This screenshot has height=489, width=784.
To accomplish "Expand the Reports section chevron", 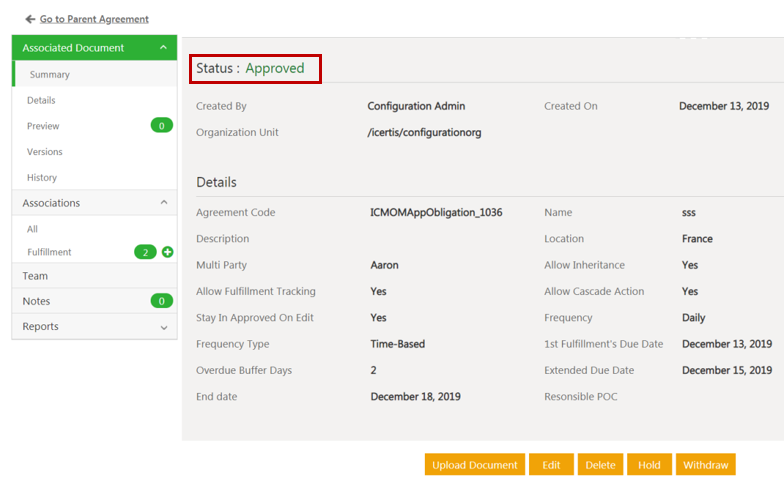I will [163, 327].
